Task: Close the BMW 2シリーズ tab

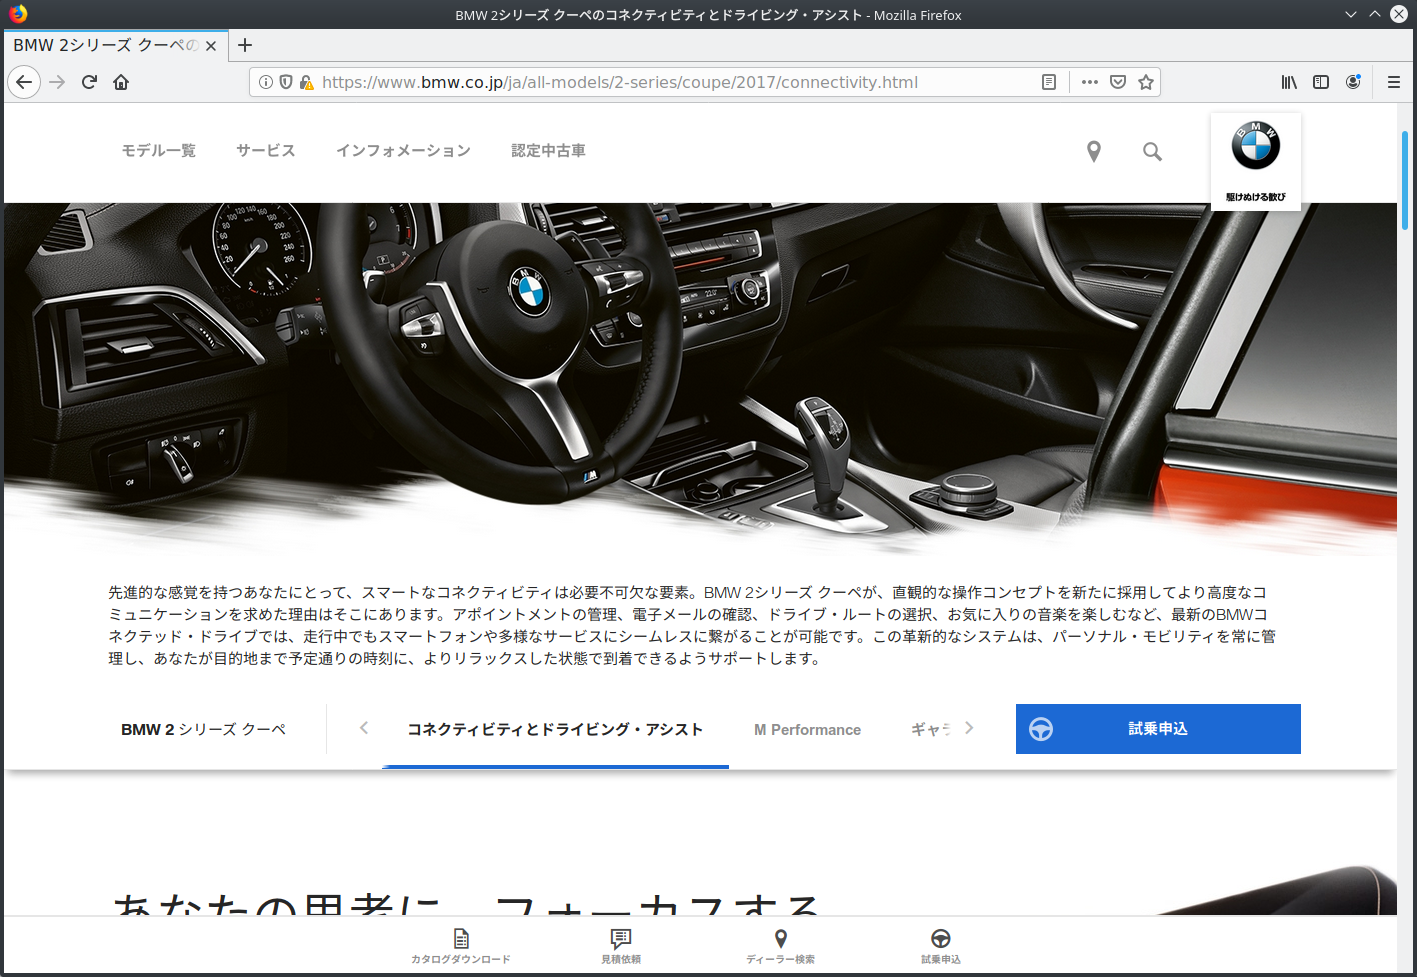Action: 211,46
